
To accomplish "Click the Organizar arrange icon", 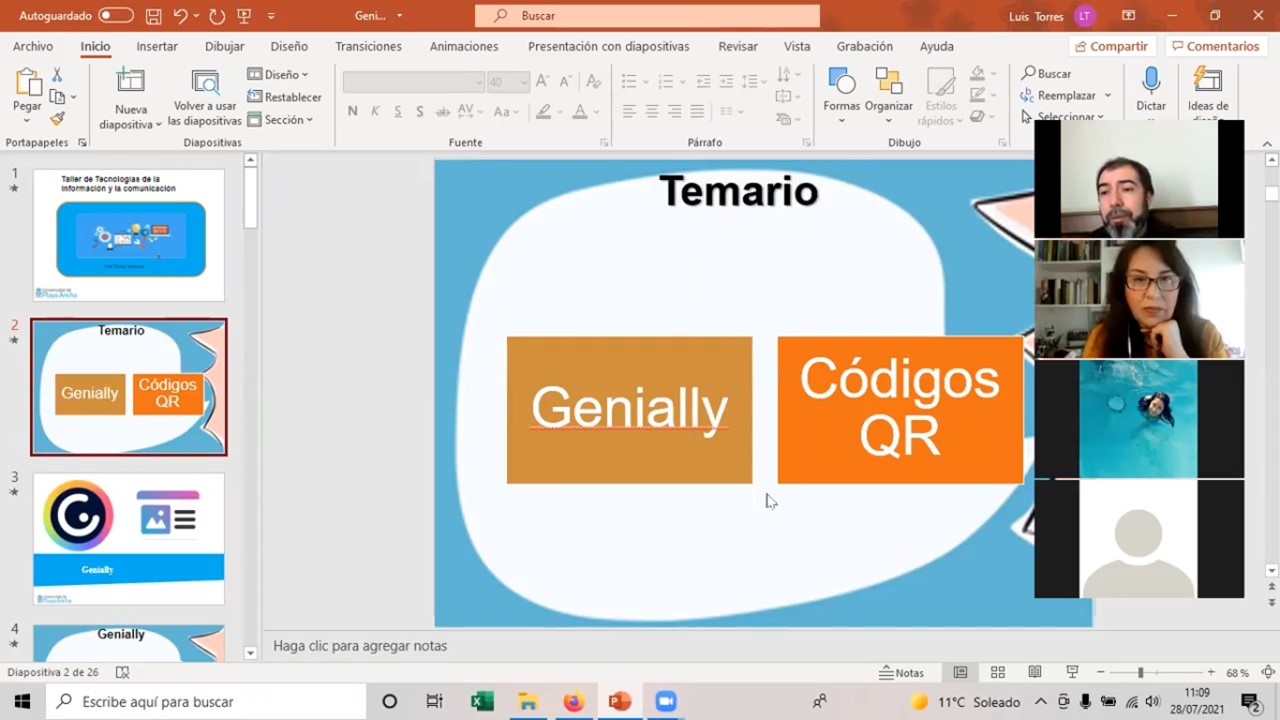I will [x=888, y=82].
